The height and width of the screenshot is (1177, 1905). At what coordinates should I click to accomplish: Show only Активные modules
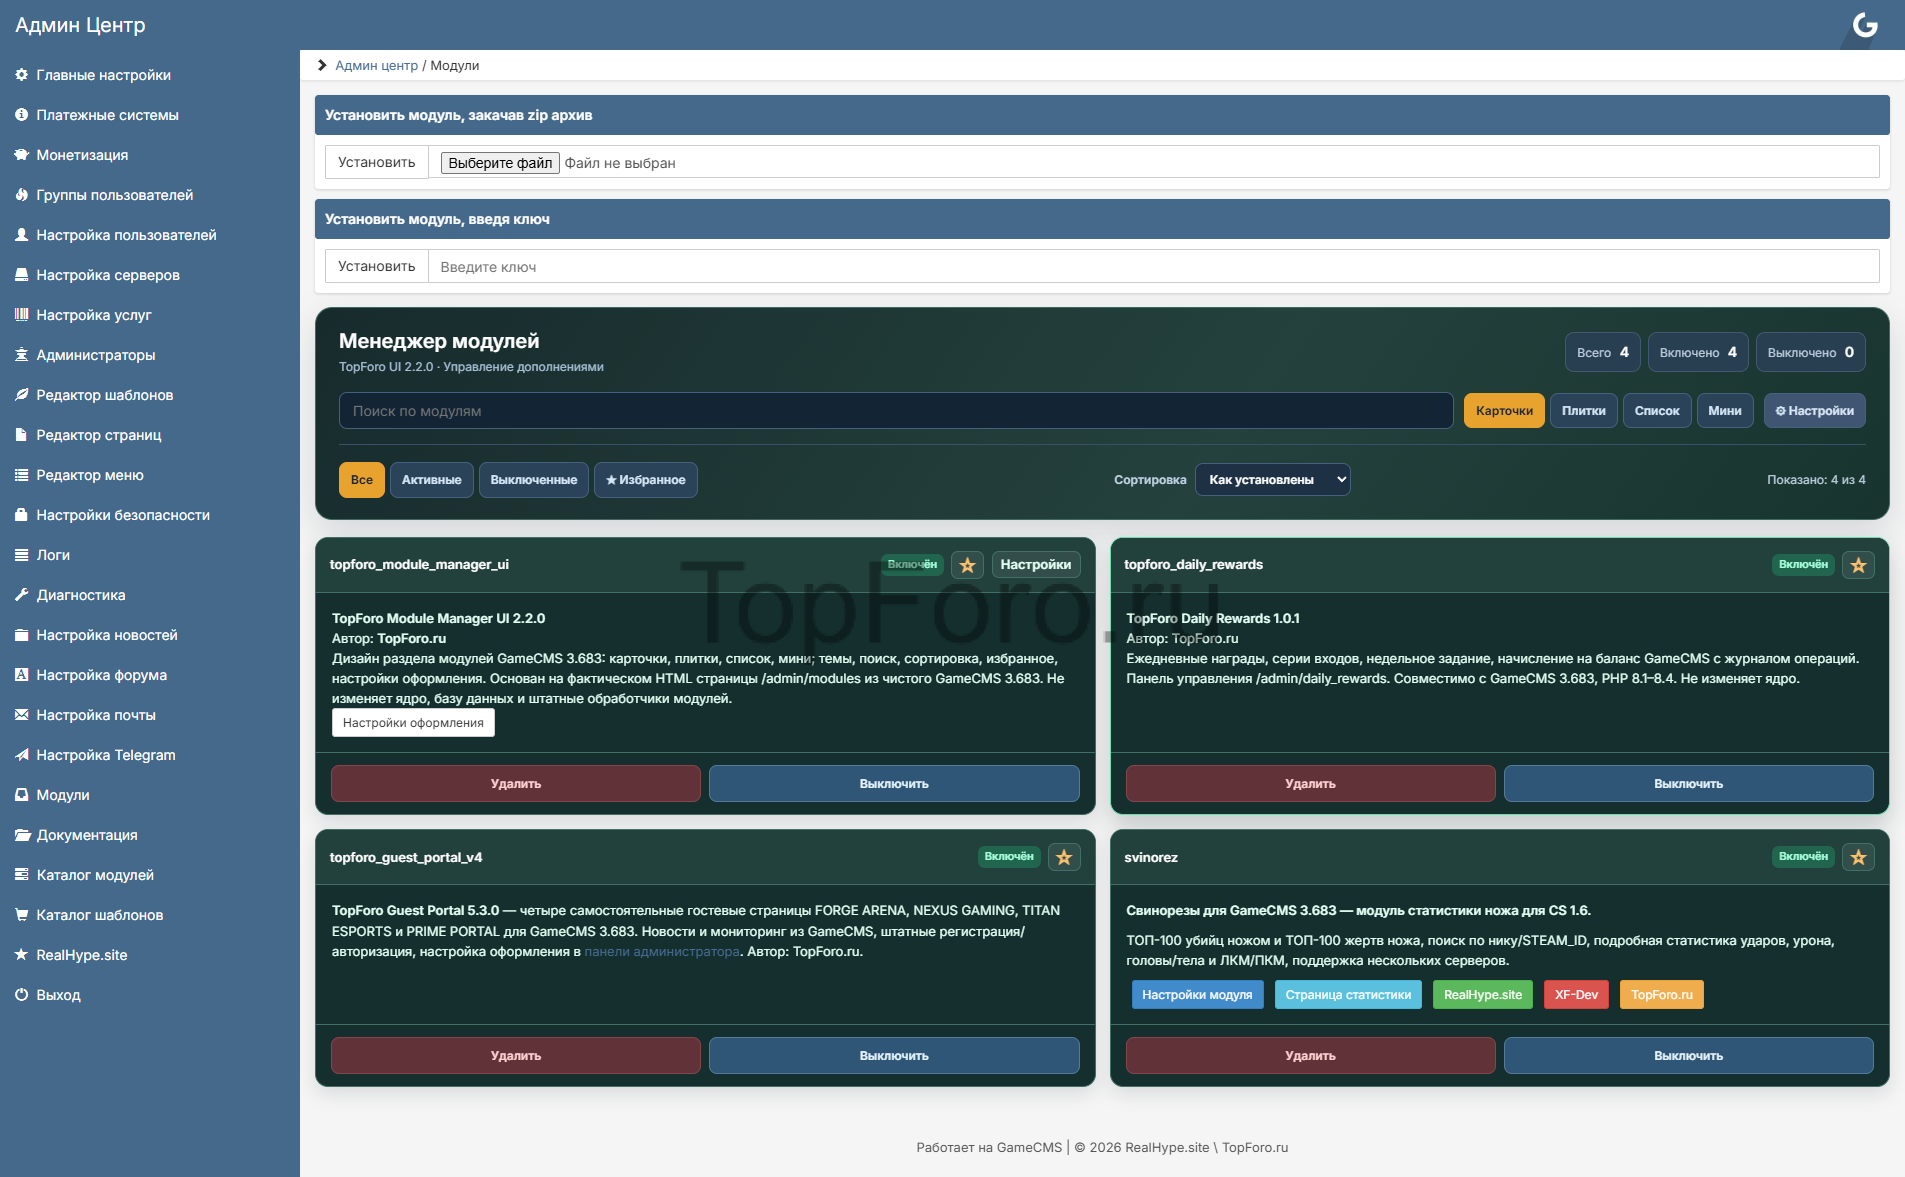pos(432,480)
